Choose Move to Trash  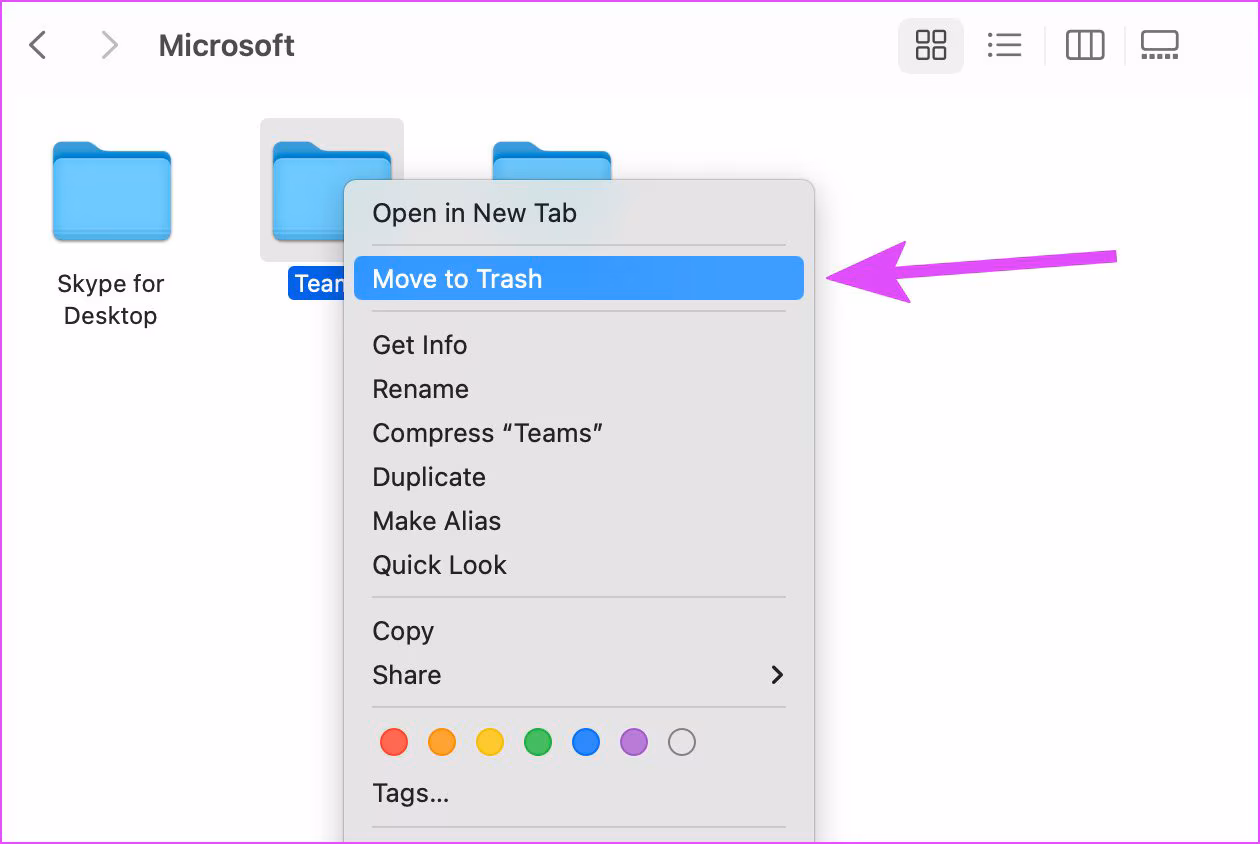[579, 278]
